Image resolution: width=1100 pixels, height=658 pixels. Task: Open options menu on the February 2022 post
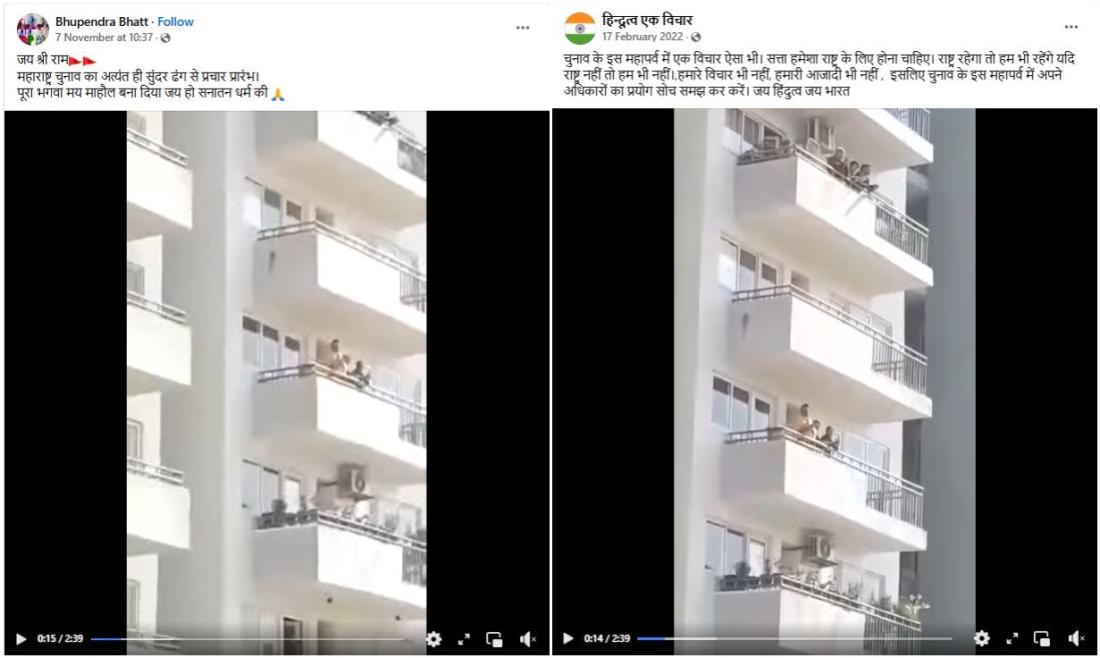click(1071, 27)
